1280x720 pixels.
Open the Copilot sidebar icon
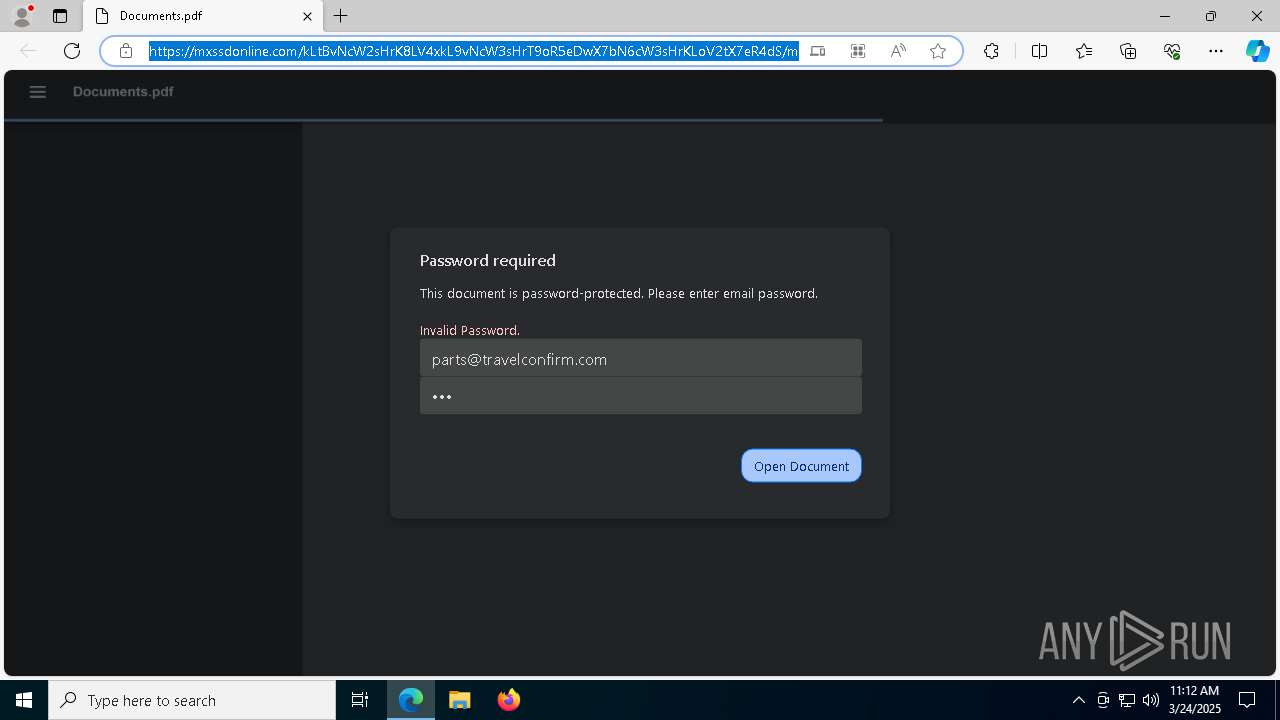tap(1257, 51)
